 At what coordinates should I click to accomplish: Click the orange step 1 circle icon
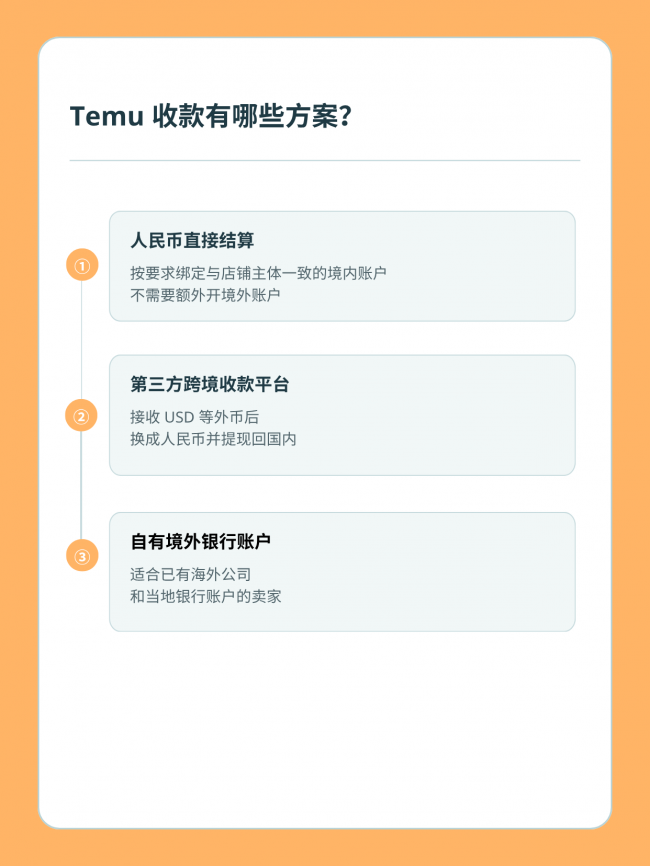pos(82,265)
